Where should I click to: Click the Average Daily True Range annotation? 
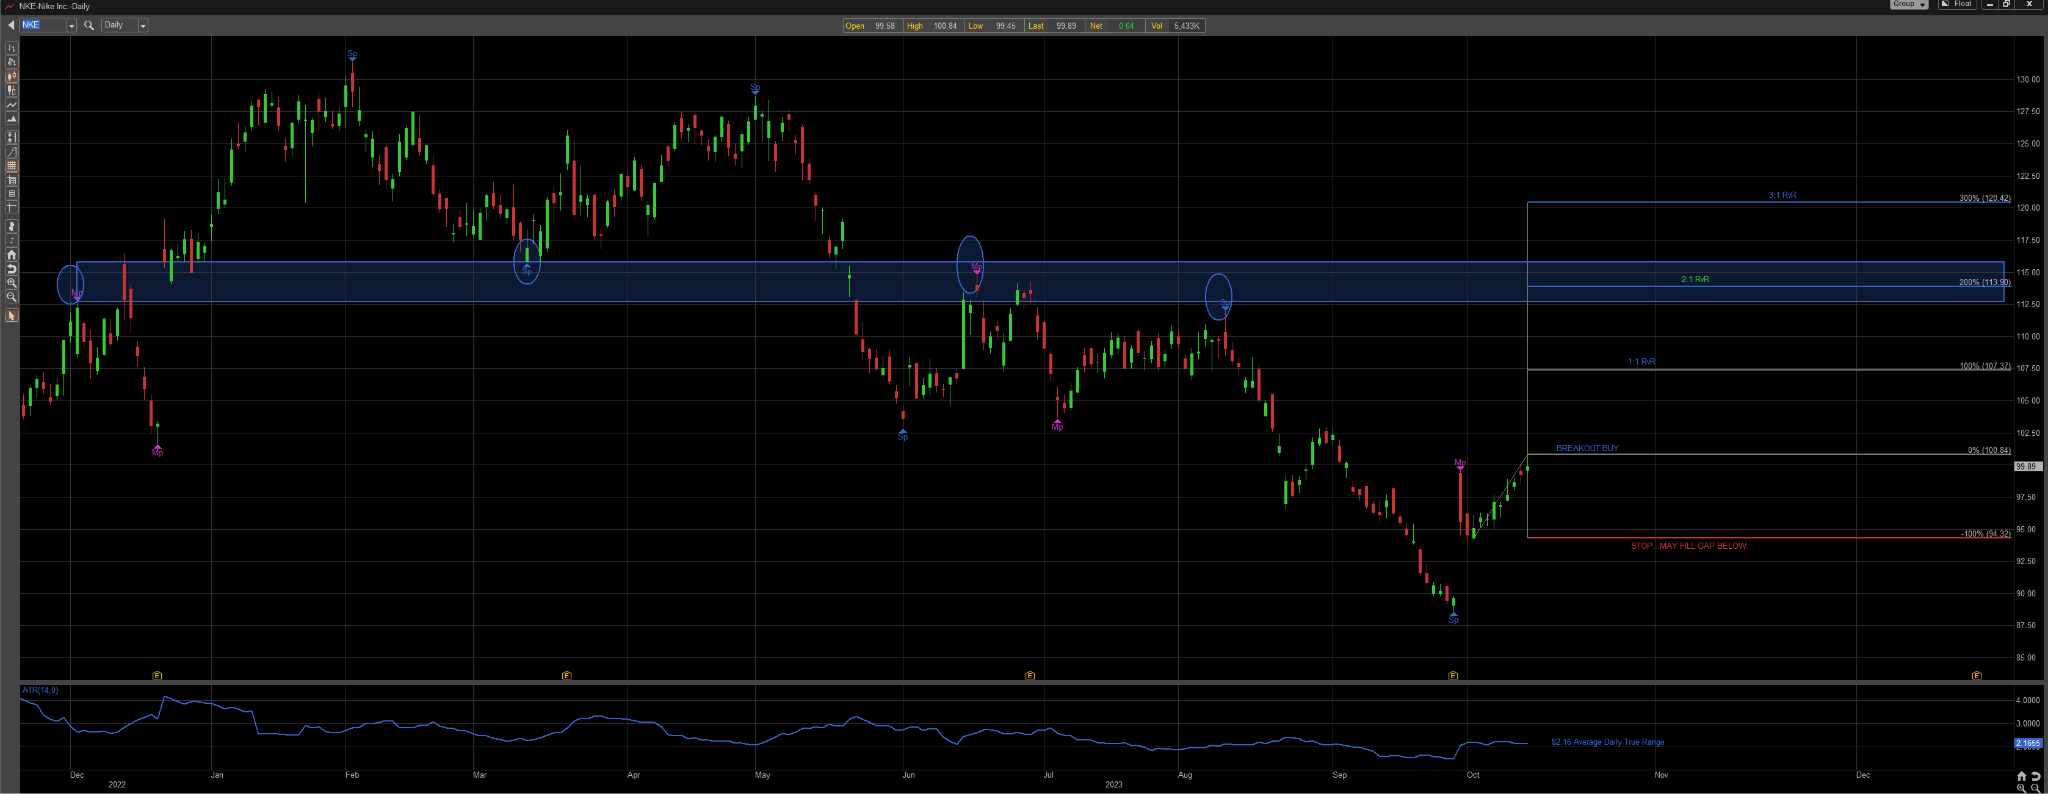pos(1608,742)
